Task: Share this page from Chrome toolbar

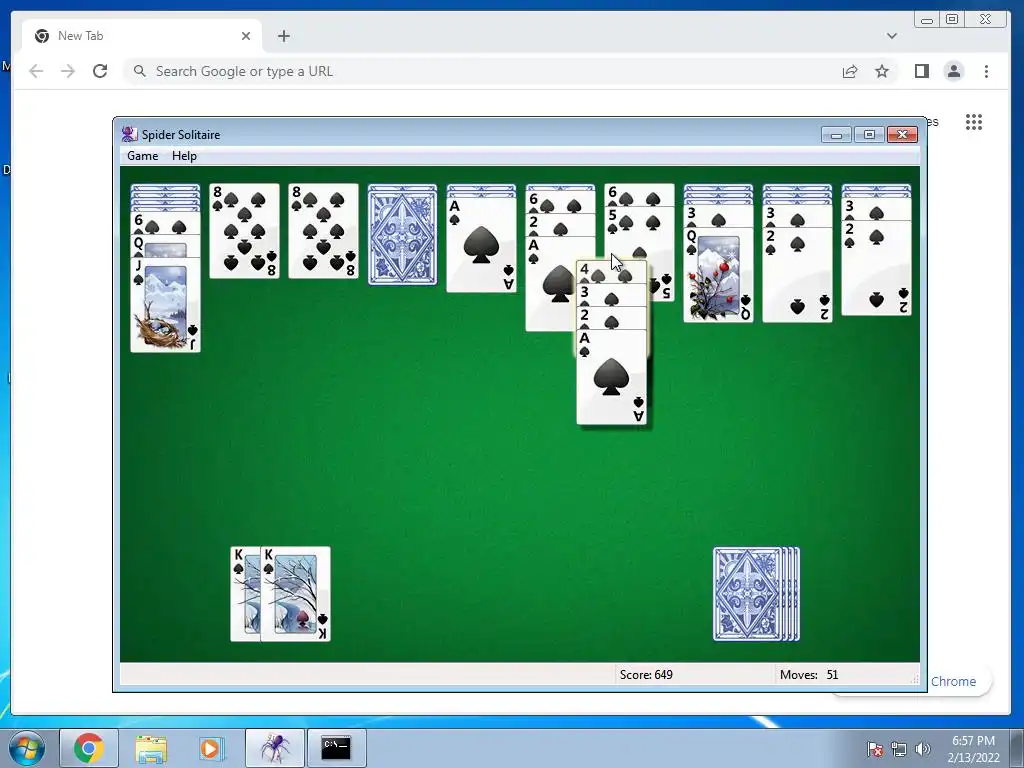Action: (x=850, y=71)
